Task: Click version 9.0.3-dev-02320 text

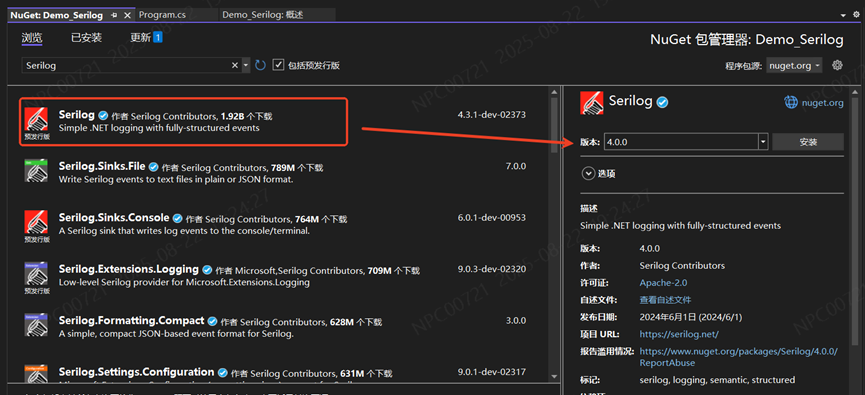Action: coord(492,269)
